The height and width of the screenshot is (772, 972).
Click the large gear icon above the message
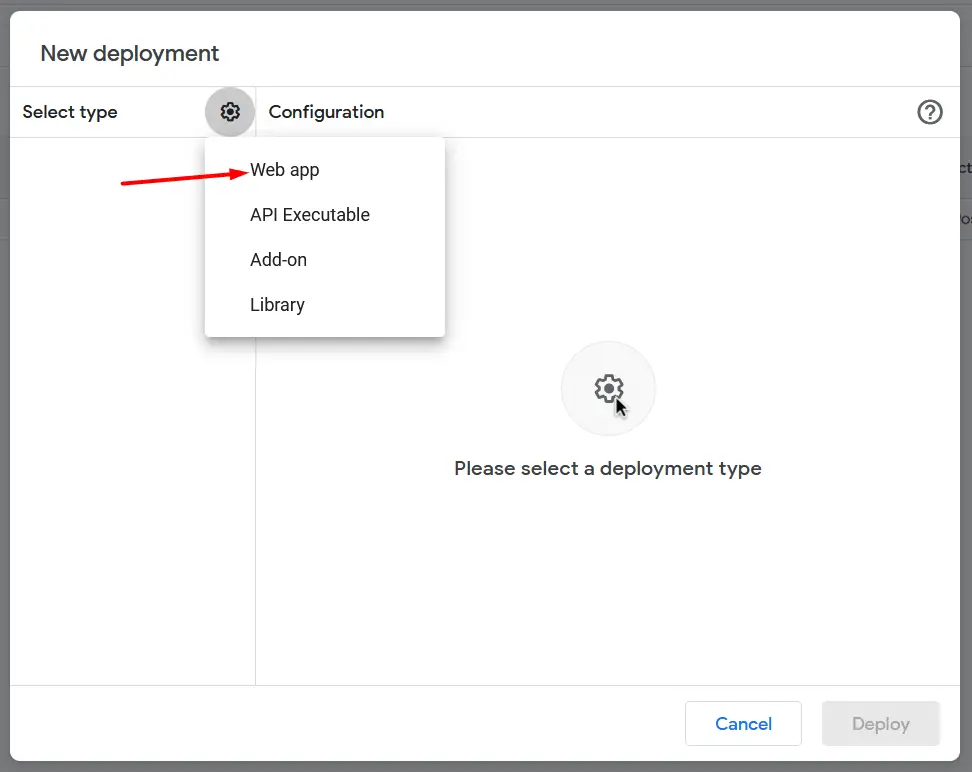(608, 388)
